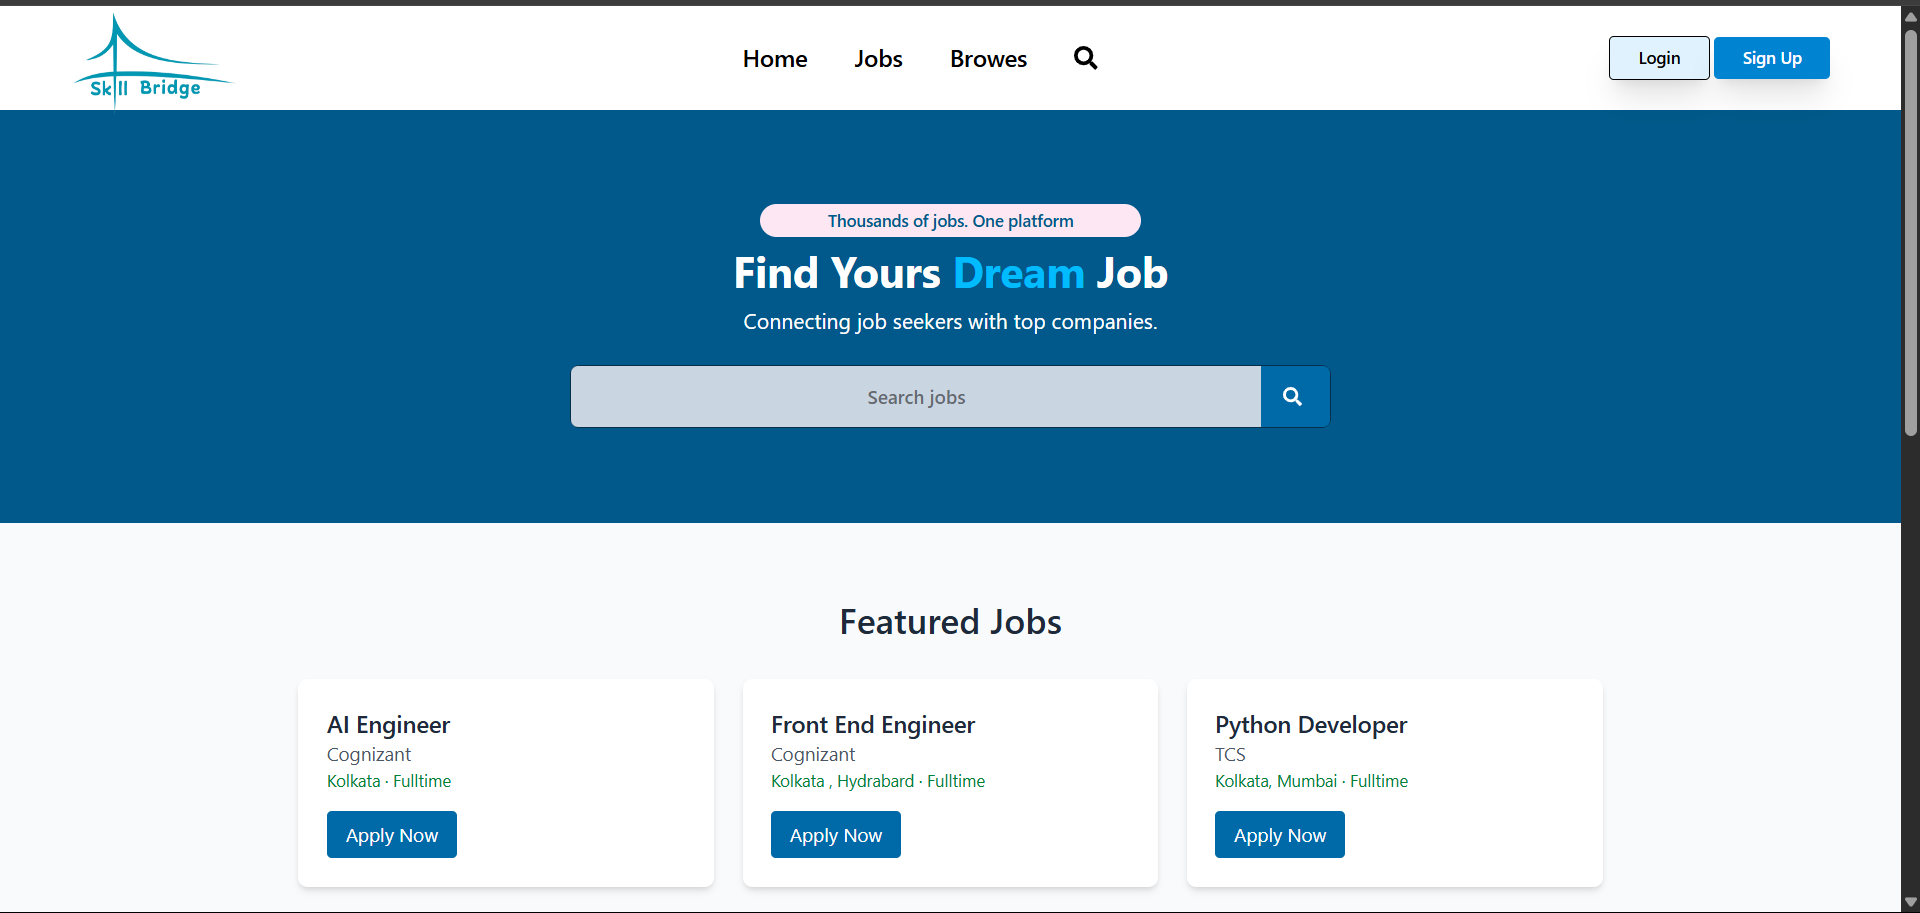Open the Jobs navigation link

(x=878, y=59)
